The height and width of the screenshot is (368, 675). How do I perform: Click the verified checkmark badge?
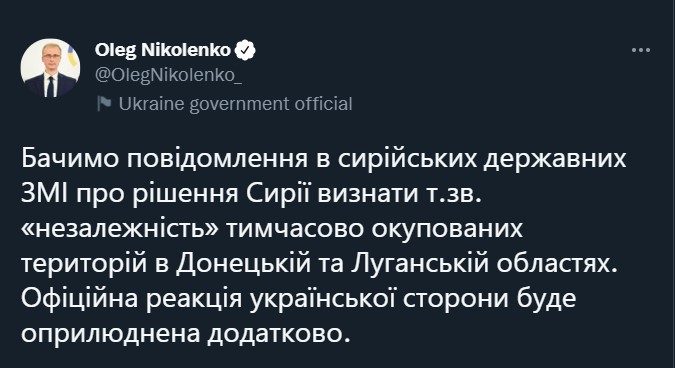245,50
